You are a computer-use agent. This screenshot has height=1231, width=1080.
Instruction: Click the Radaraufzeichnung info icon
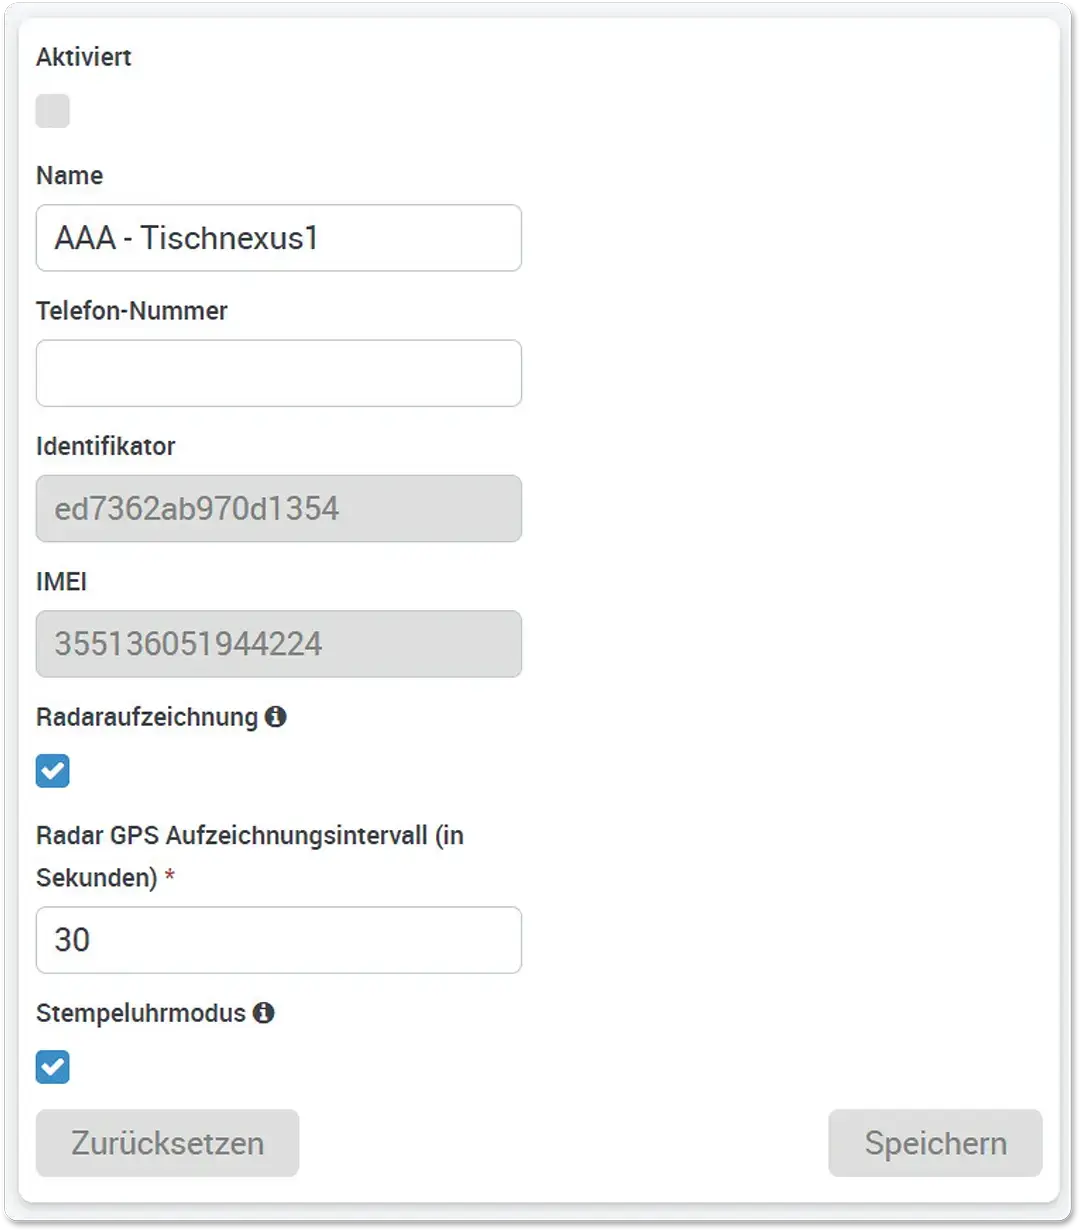[276, 717]
